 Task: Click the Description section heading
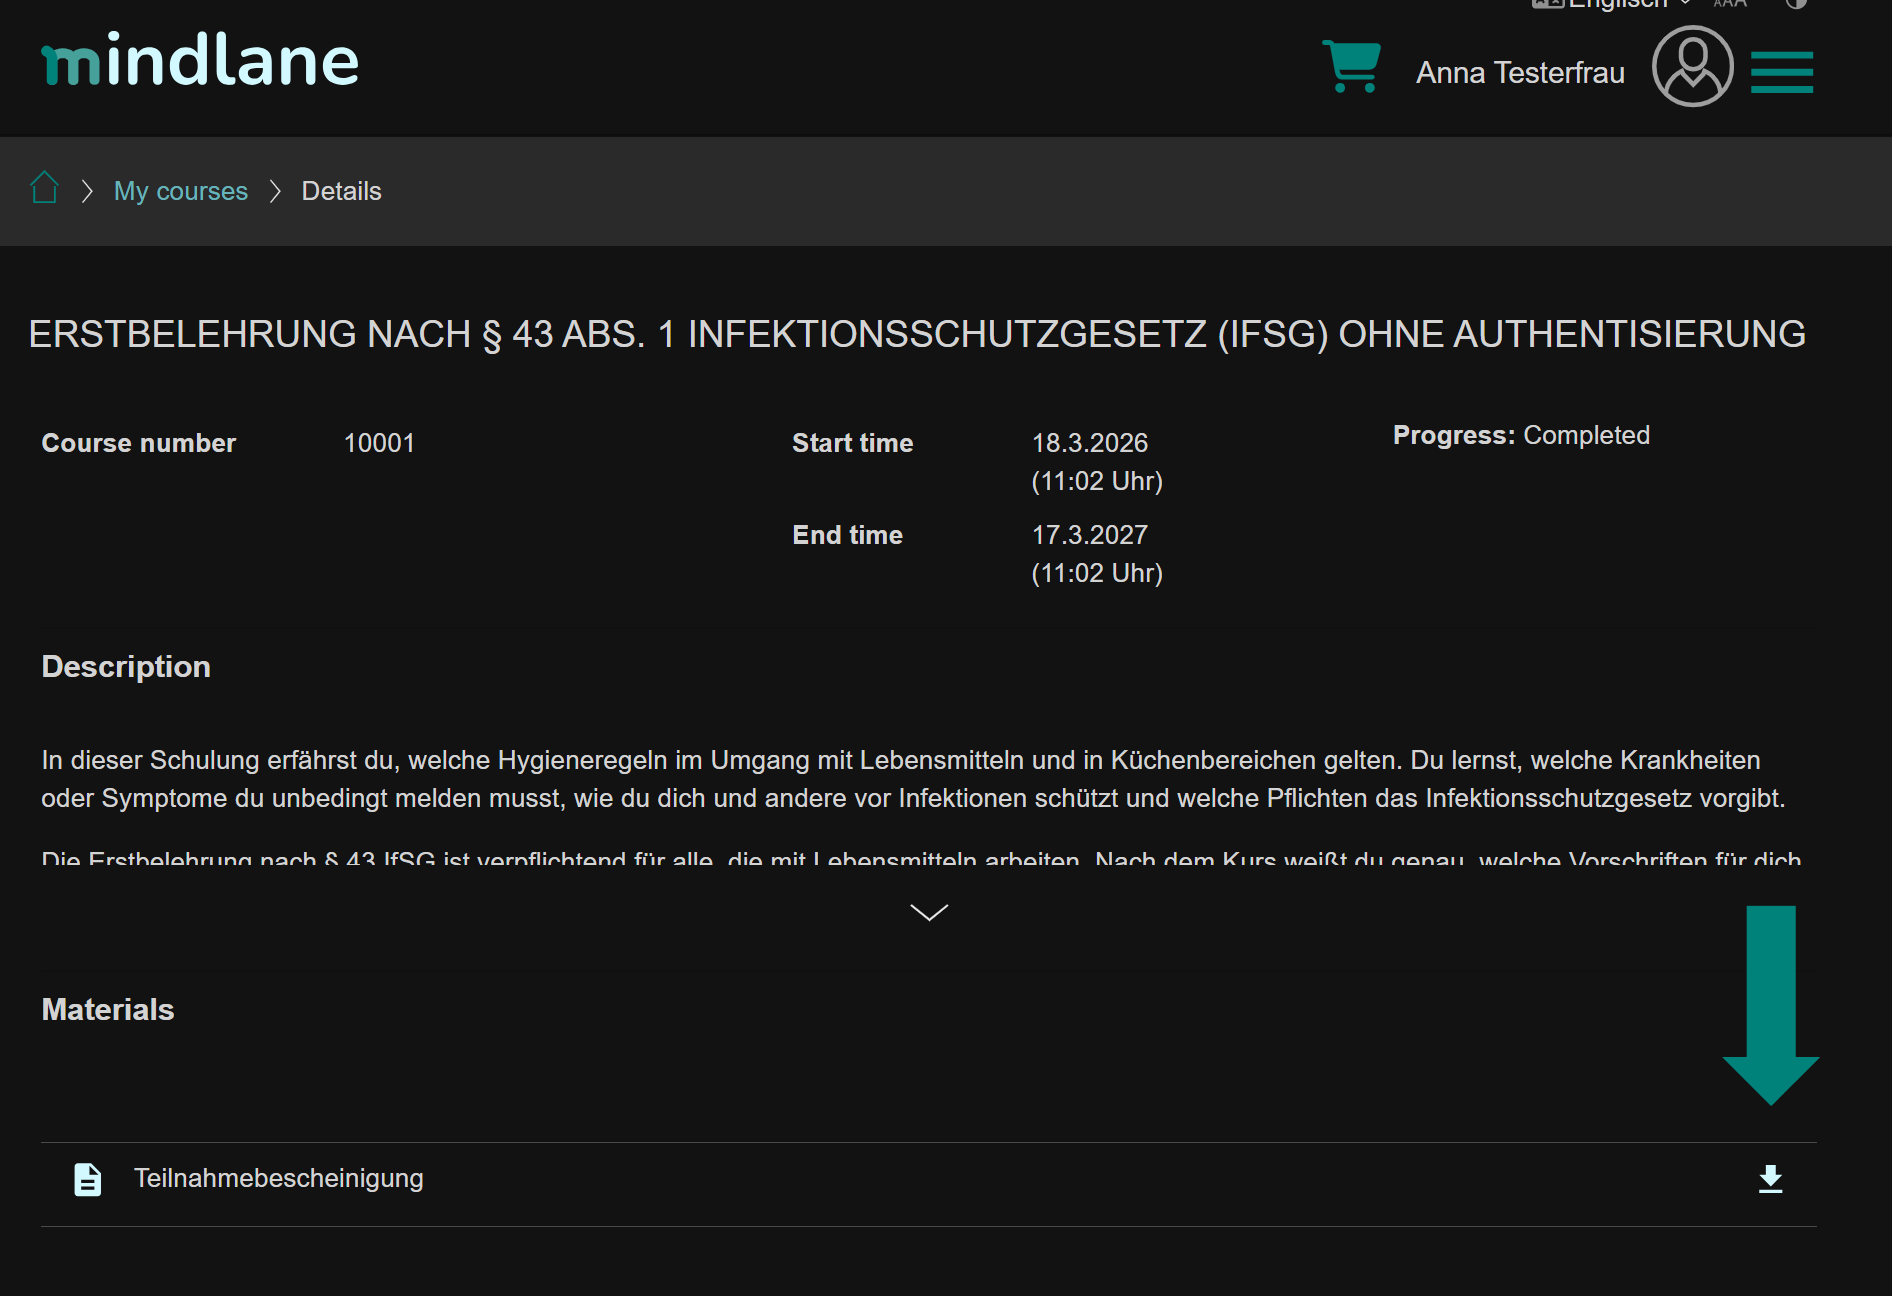[x=126, y=667]
